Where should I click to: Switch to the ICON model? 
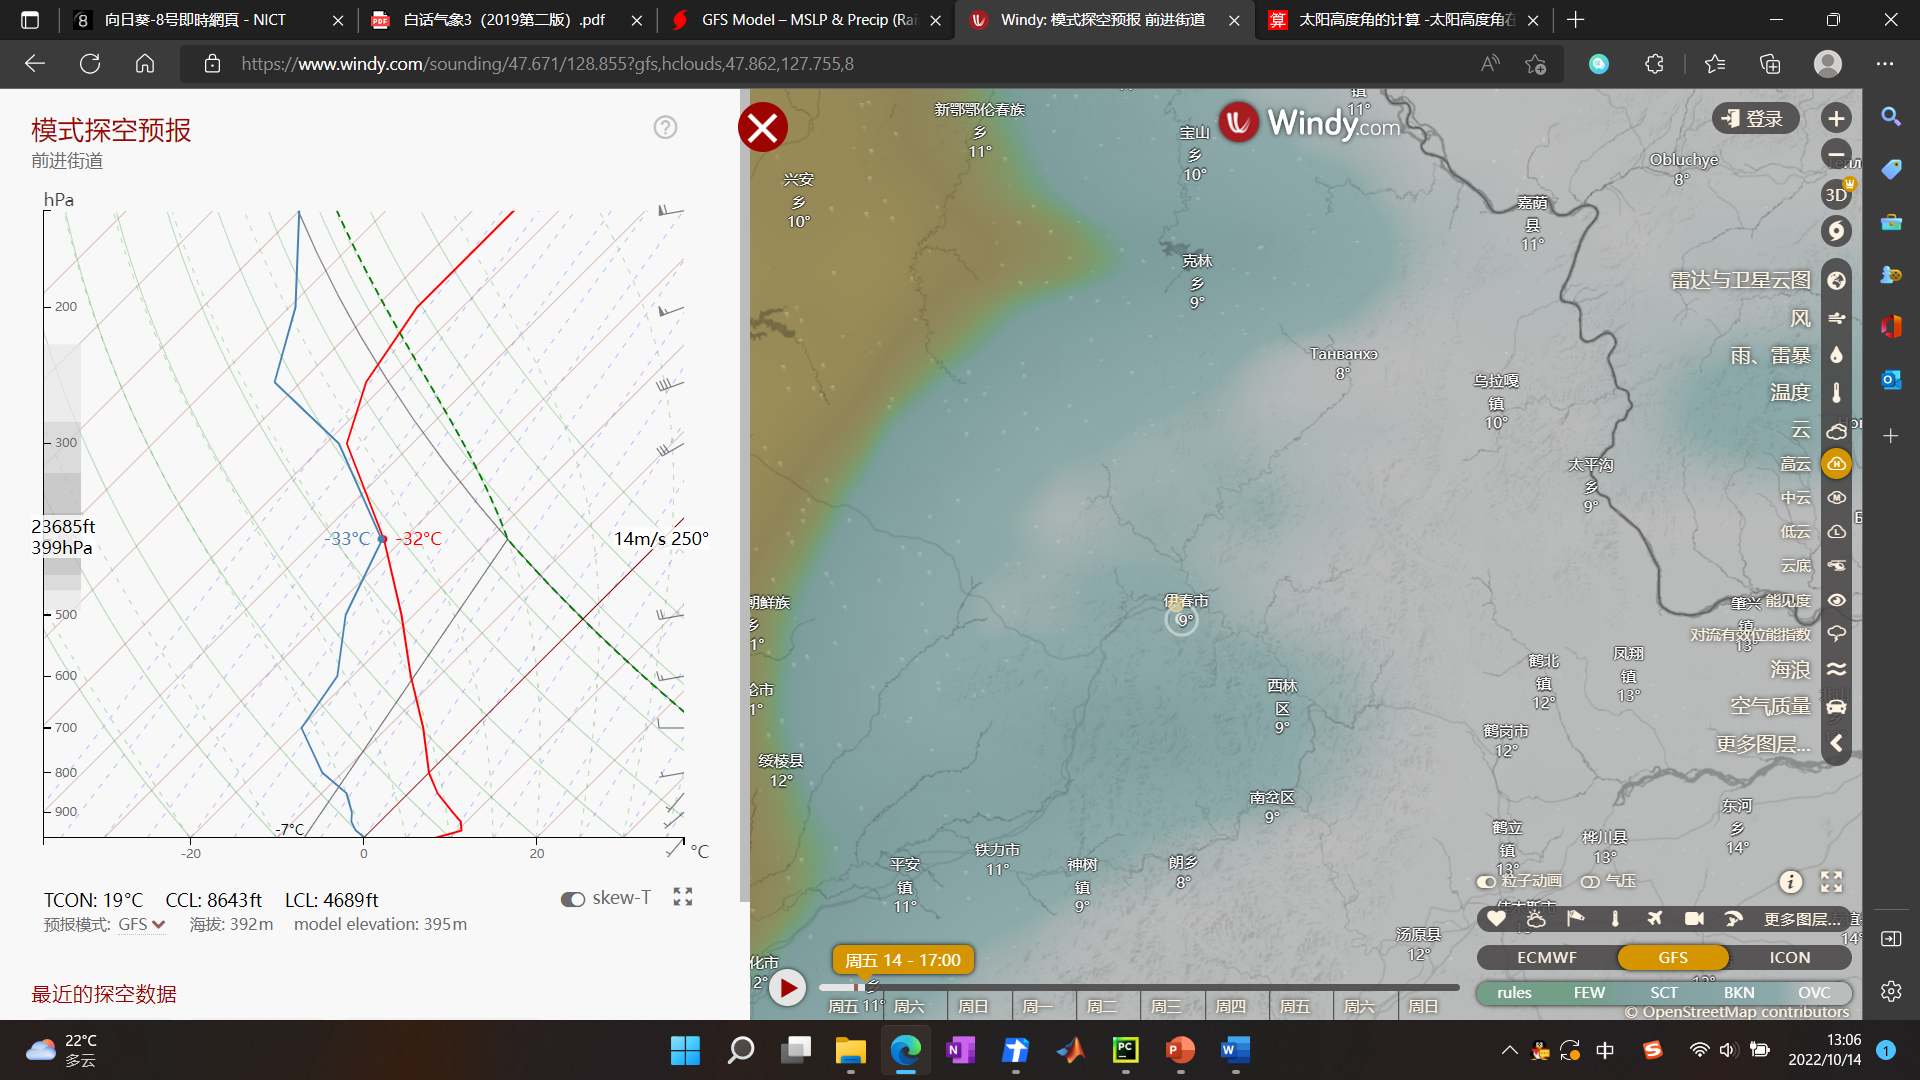click(x=1789, y=957)
